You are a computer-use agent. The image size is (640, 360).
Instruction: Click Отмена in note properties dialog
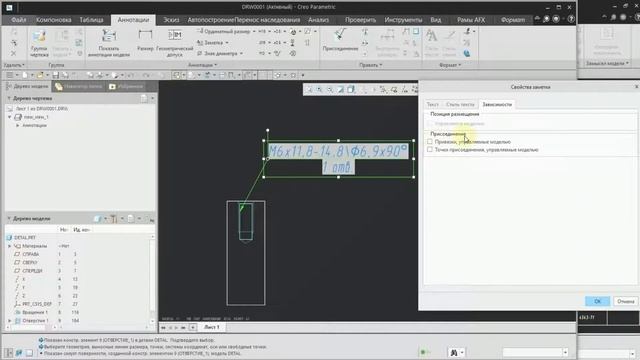[x=625, y=301]
